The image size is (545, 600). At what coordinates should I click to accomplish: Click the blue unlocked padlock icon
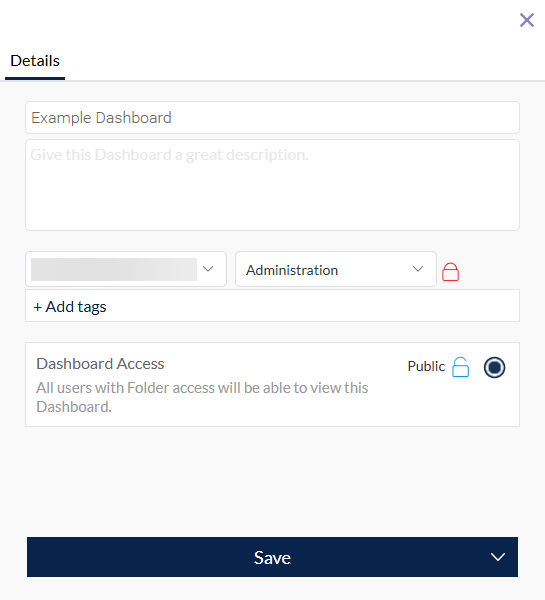[x=460, y=367]
